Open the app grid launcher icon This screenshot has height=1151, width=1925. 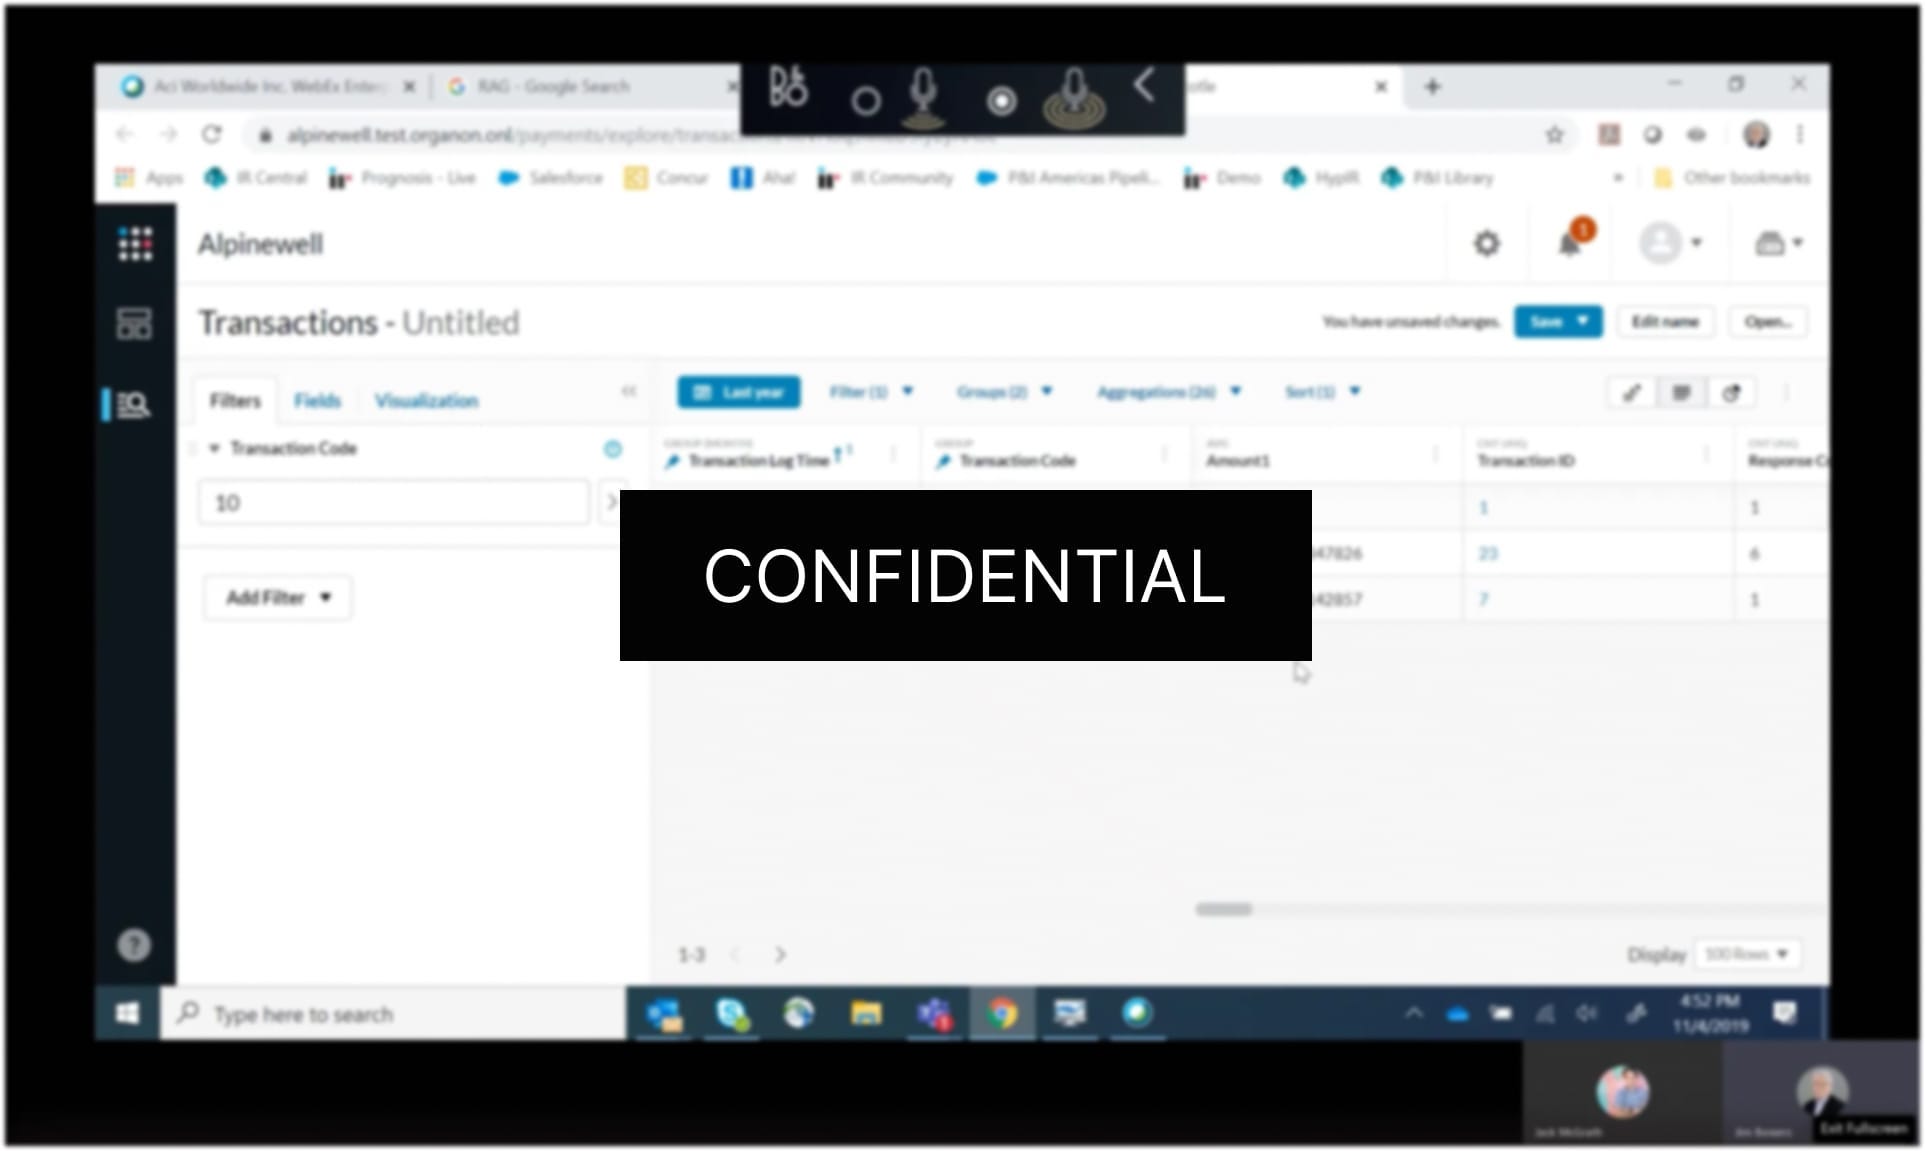[x=135, y=243]
